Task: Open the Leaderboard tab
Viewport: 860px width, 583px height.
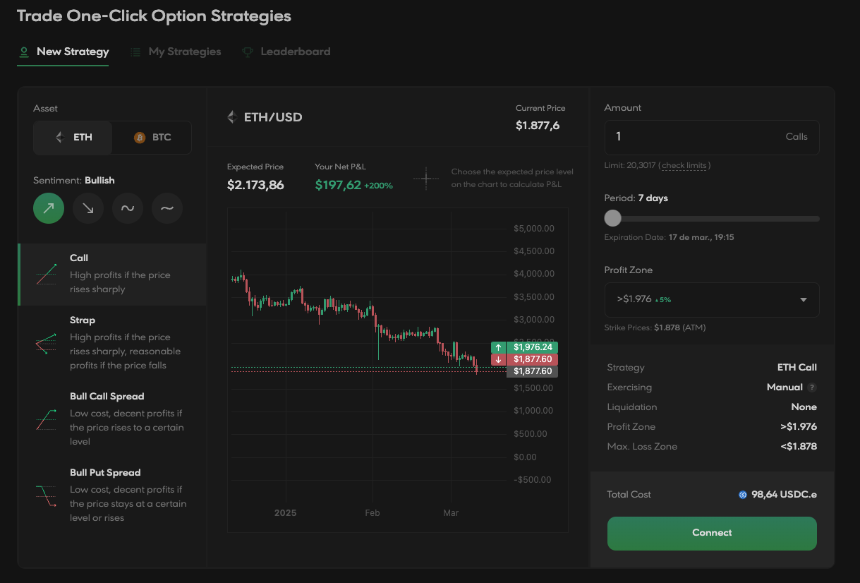Action: pos(286,52)
